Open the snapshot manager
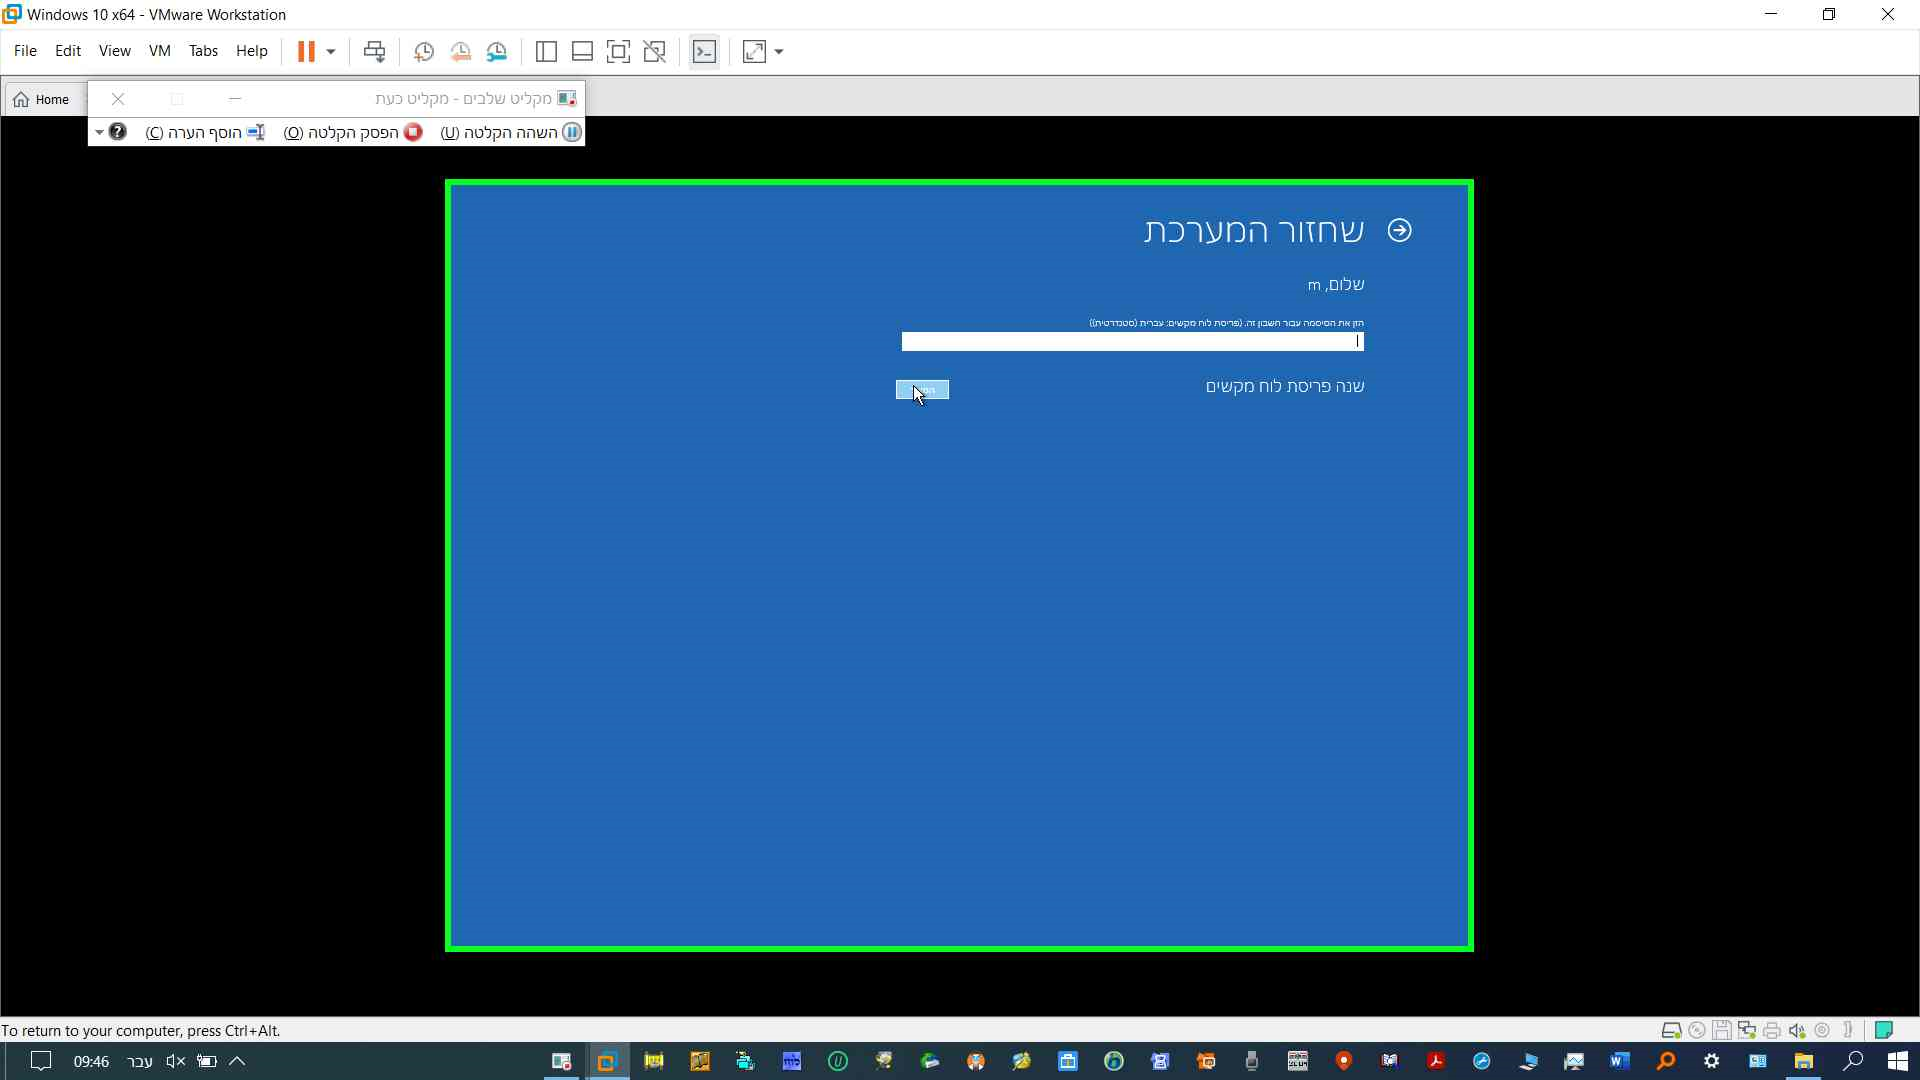The width and height of the screenshot is (1920, 1080). click(497, 52)
